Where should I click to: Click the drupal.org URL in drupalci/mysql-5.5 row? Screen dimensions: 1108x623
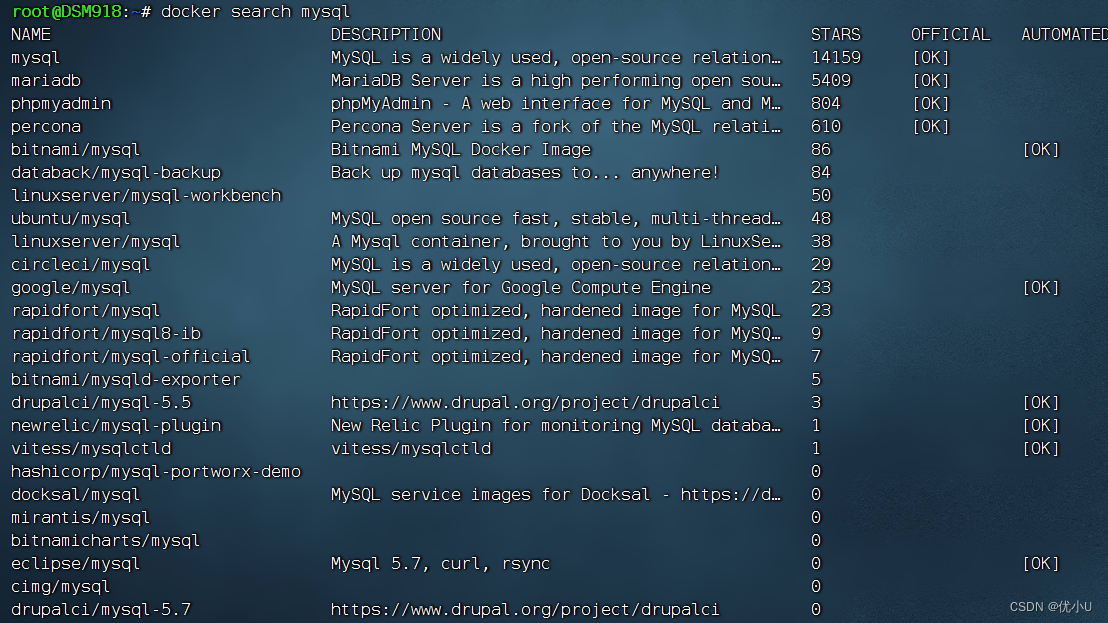pyautogui.click(x=525, y=403)
